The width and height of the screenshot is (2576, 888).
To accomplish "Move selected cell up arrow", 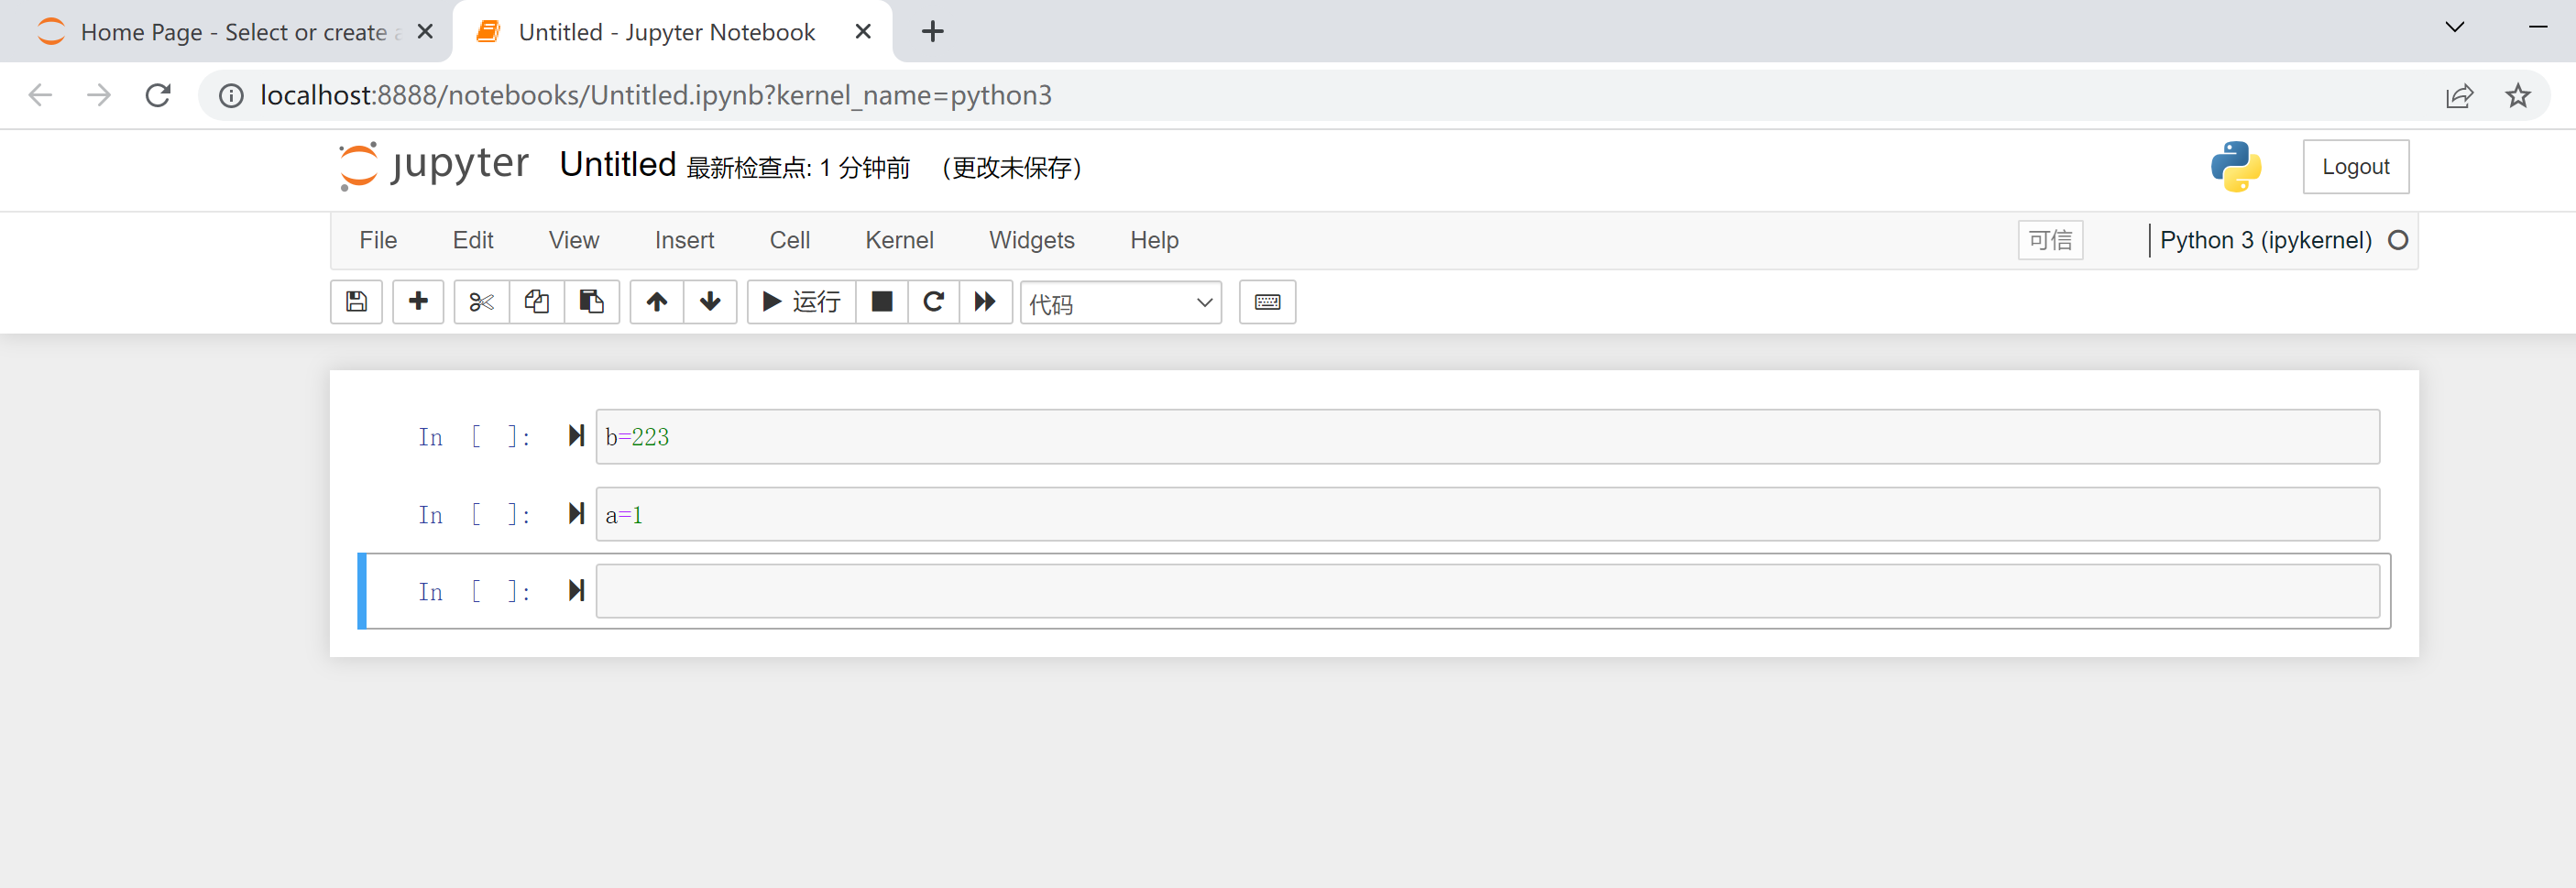I will click(x=657, y=302).
